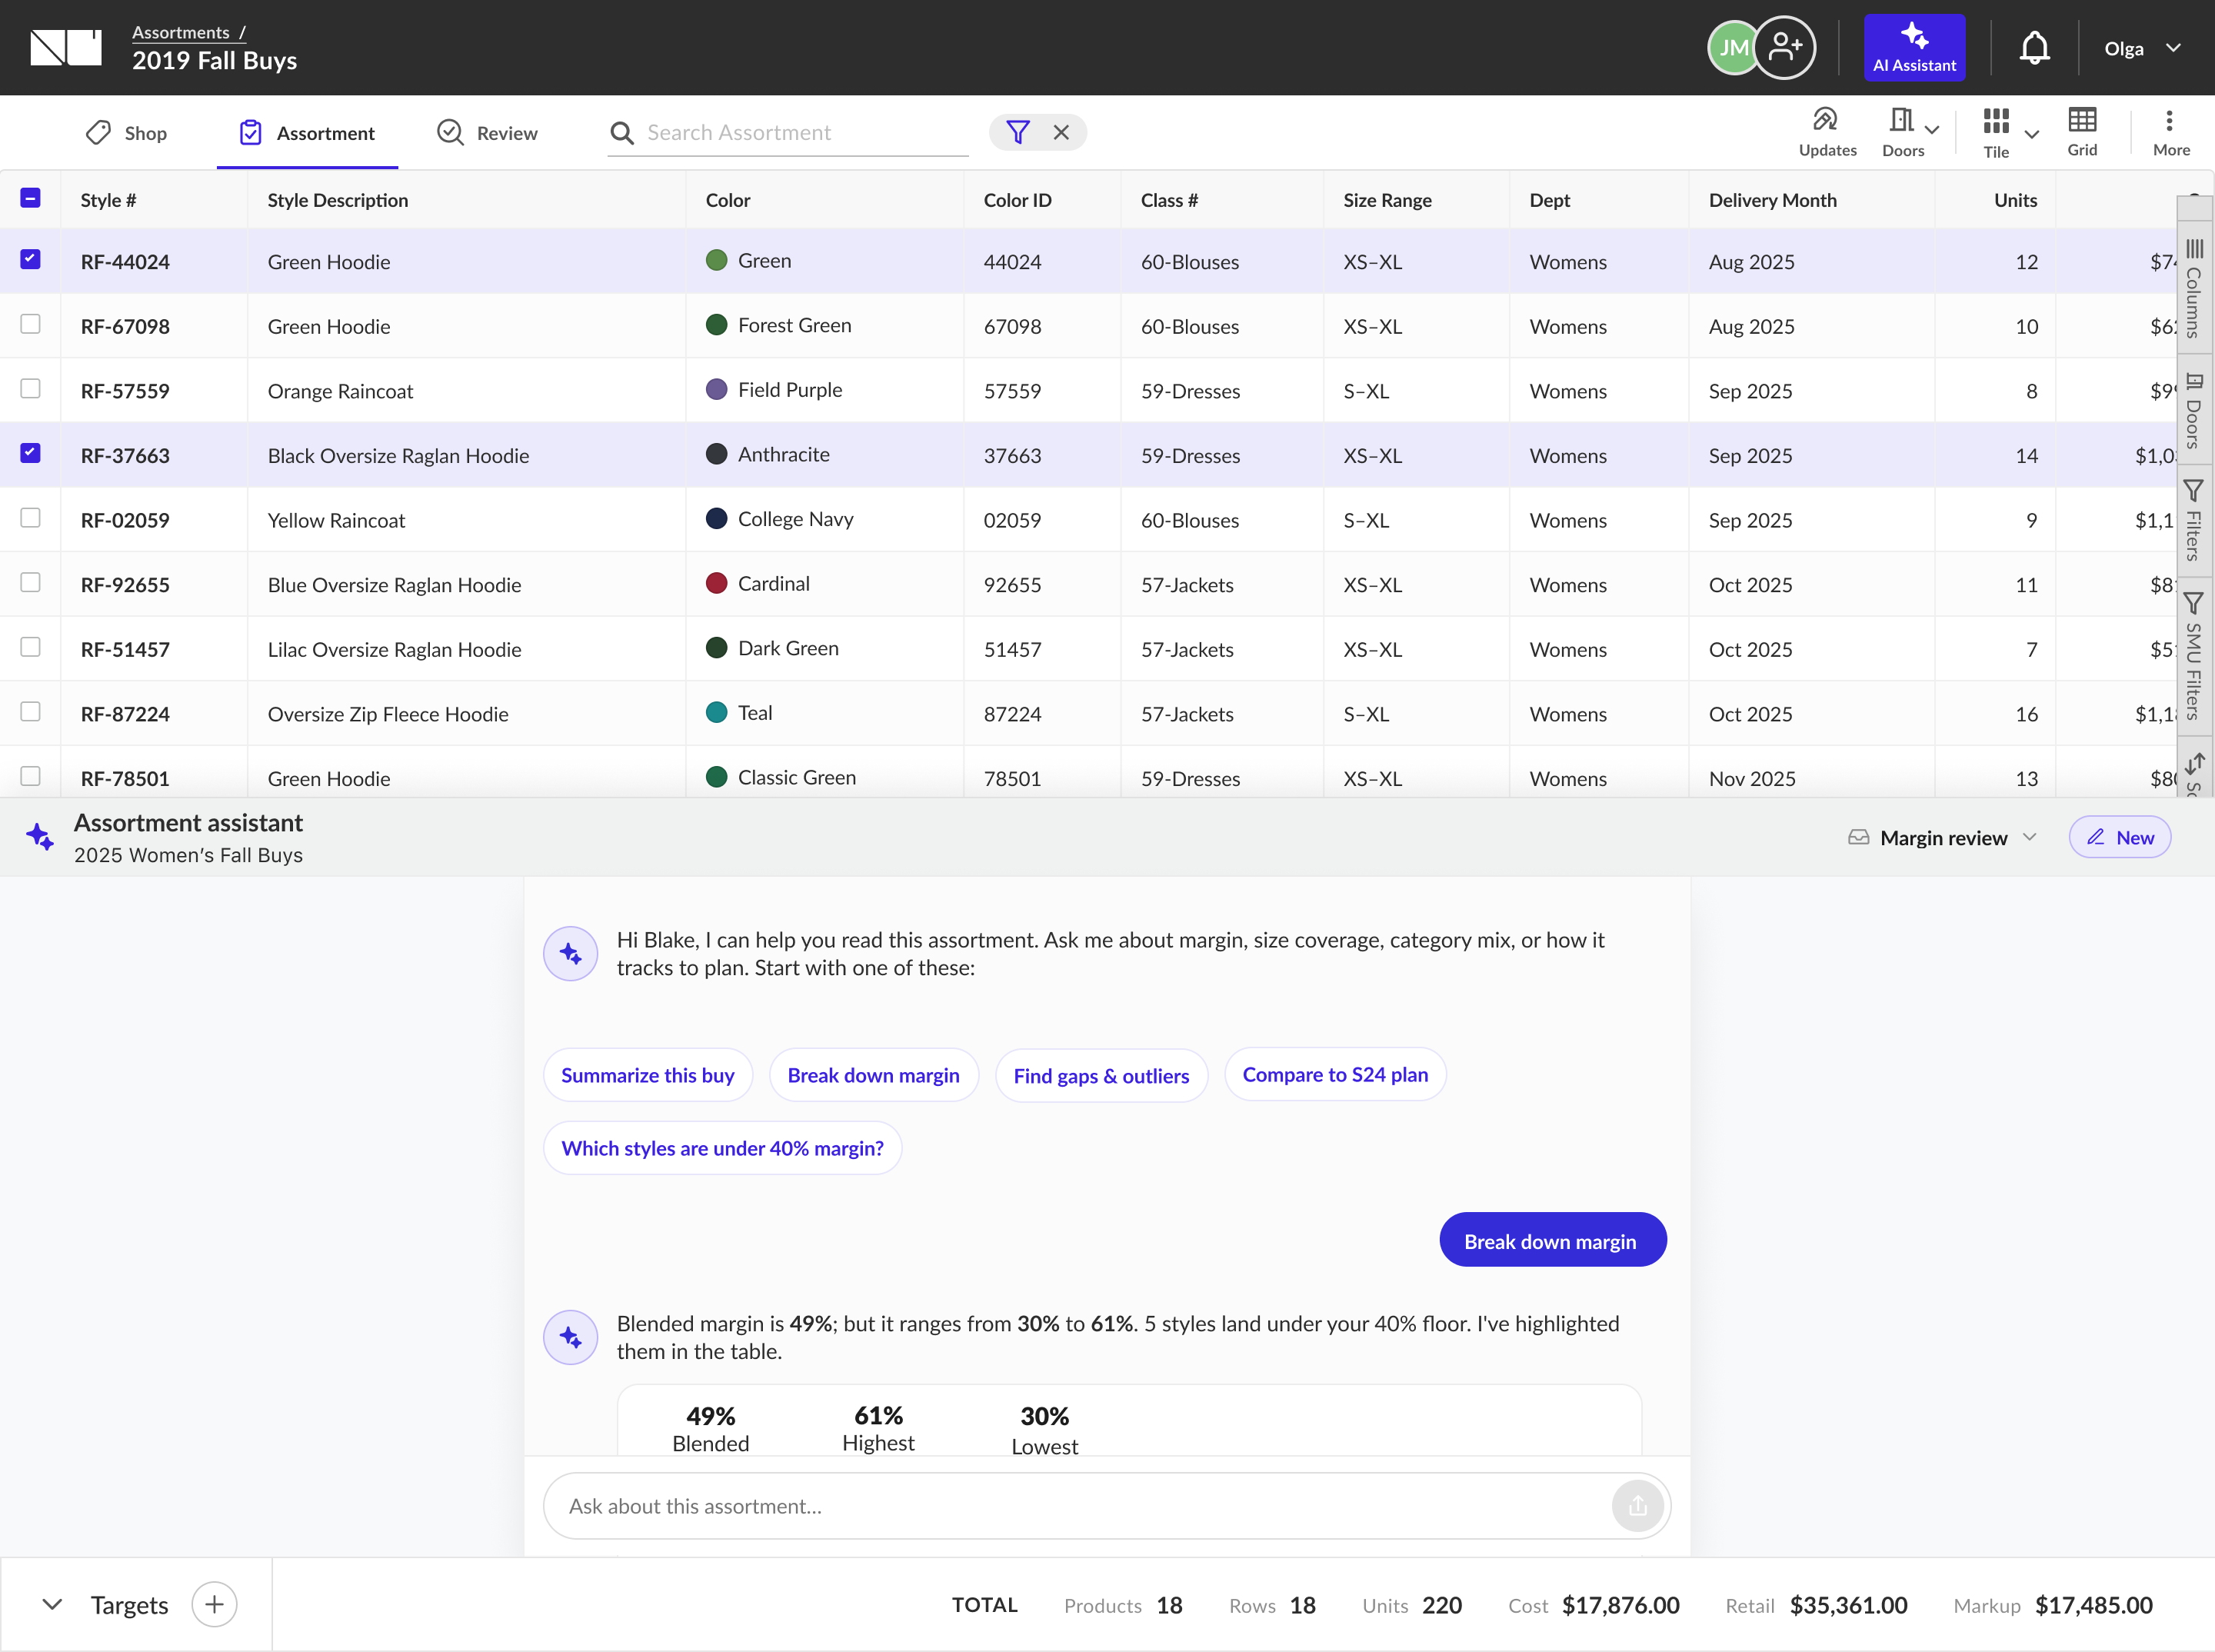Viewport: 2215px width, 1652px height.
Task: Check row RF-87224 checkbox
Action: 31,711
